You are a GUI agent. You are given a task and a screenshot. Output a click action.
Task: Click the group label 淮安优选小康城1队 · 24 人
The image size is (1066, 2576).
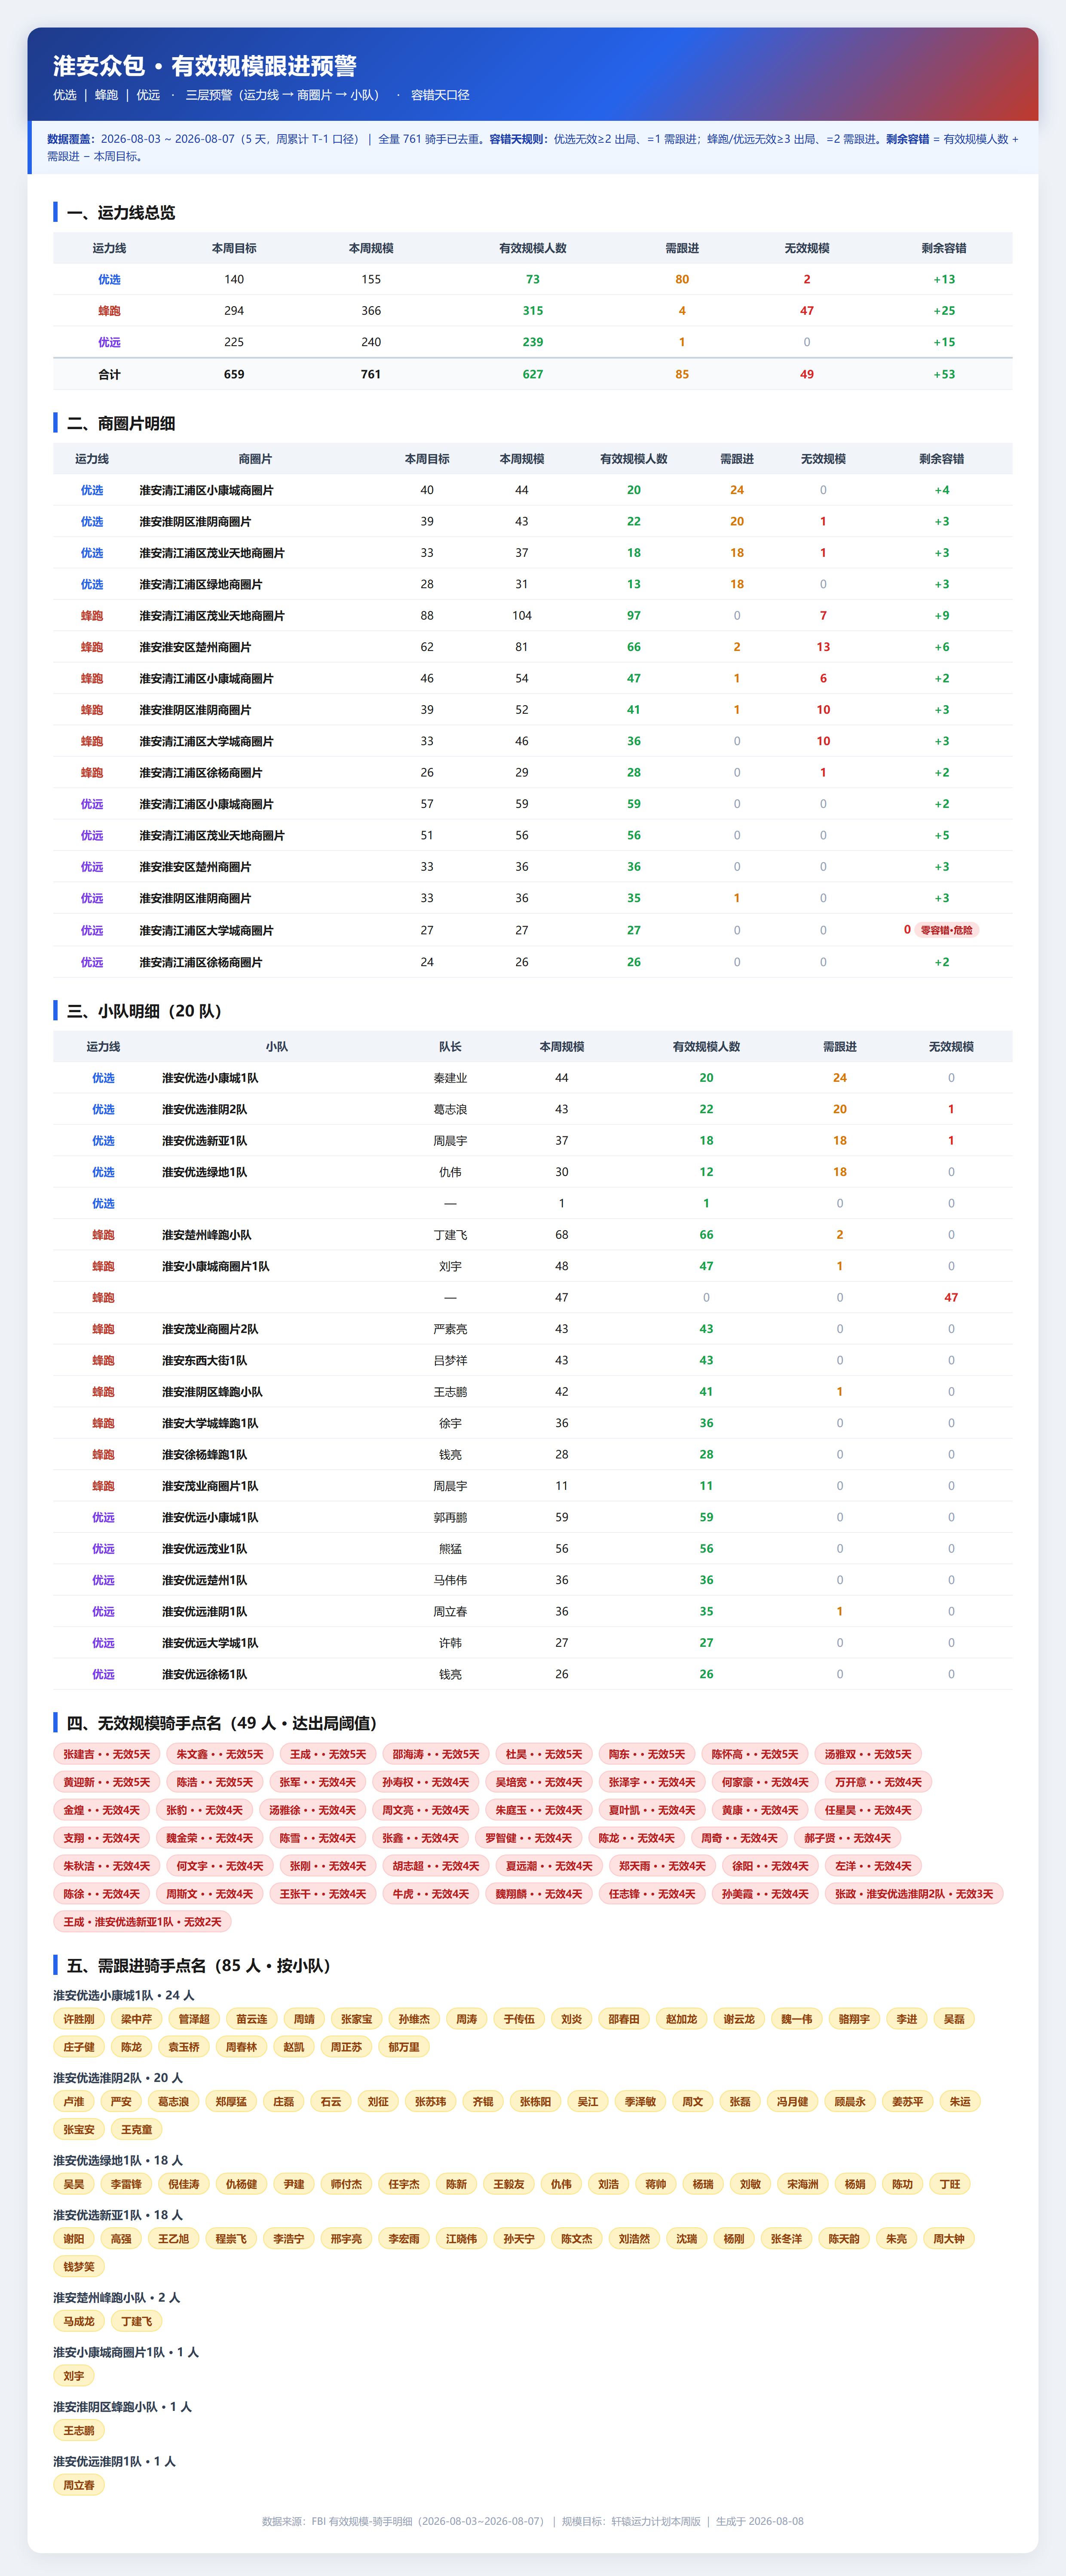coord(124,1996)
